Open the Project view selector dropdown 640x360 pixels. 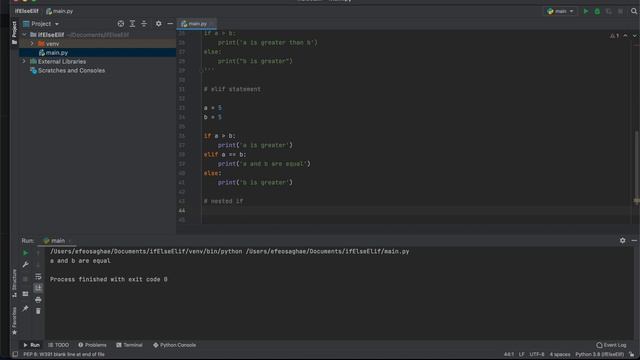coord(41,24)
